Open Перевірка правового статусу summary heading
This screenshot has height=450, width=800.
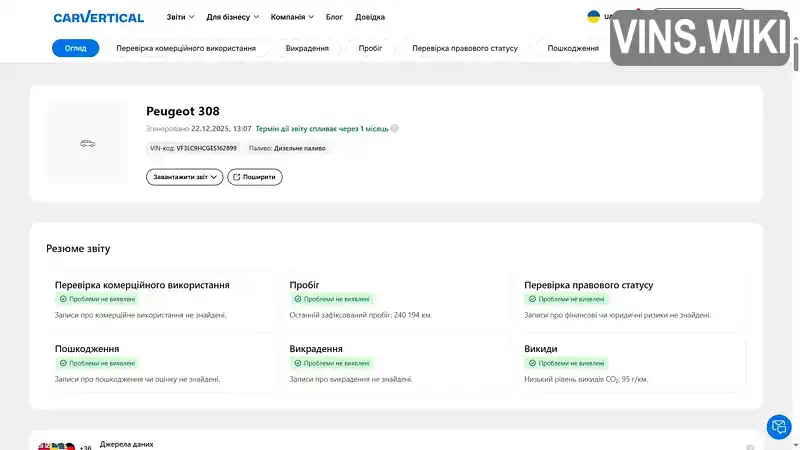pos(588,285)
